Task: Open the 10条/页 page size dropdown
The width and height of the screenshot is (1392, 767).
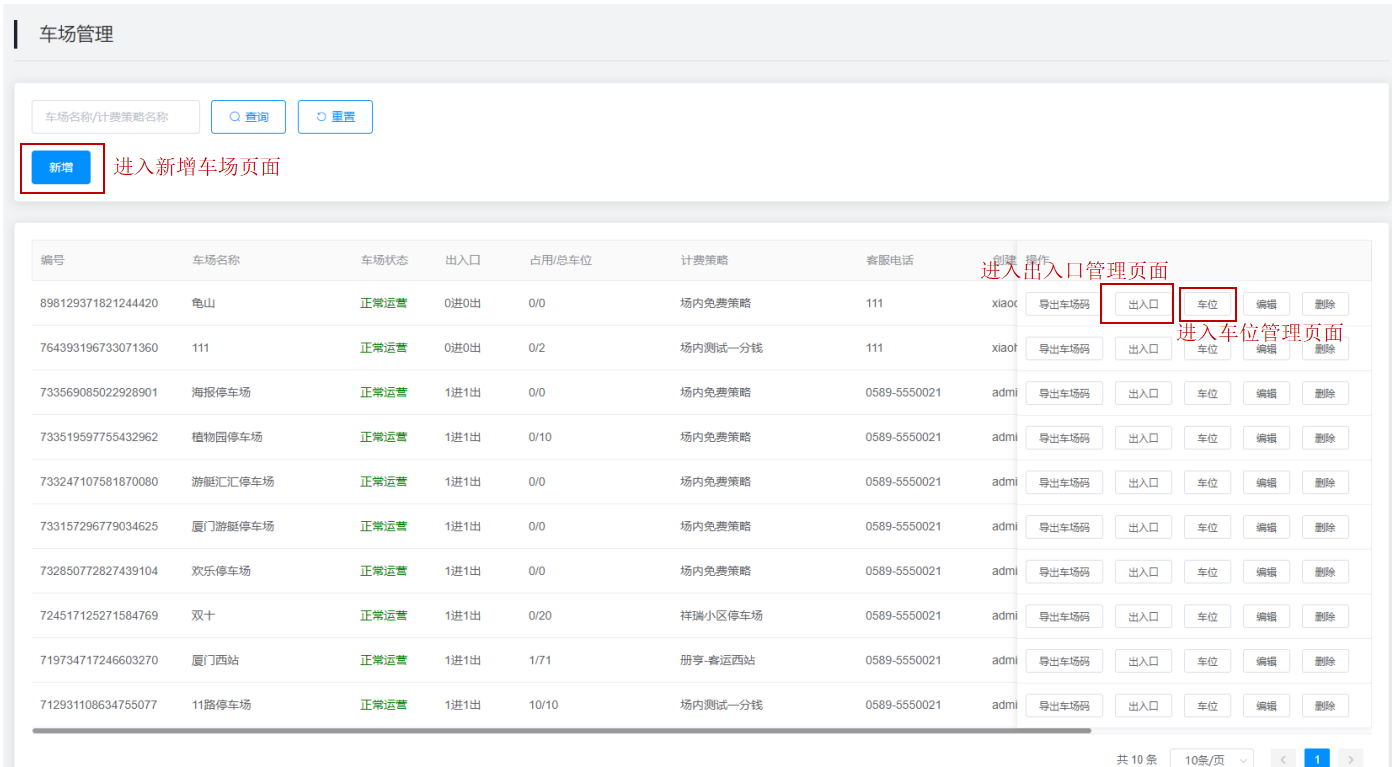Action: (1211, 759)
